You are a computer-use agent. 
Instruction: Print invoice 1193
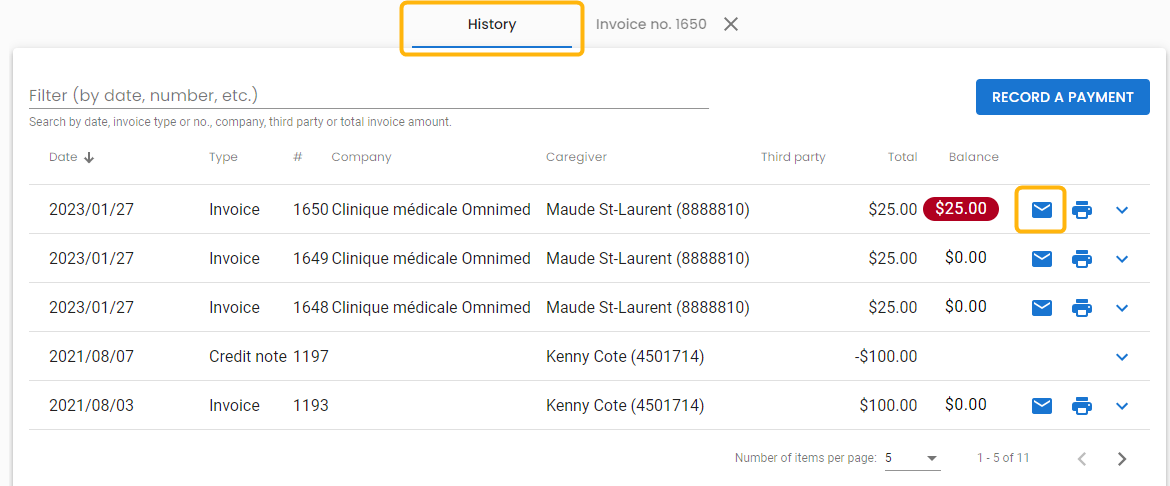[1082, 405]
